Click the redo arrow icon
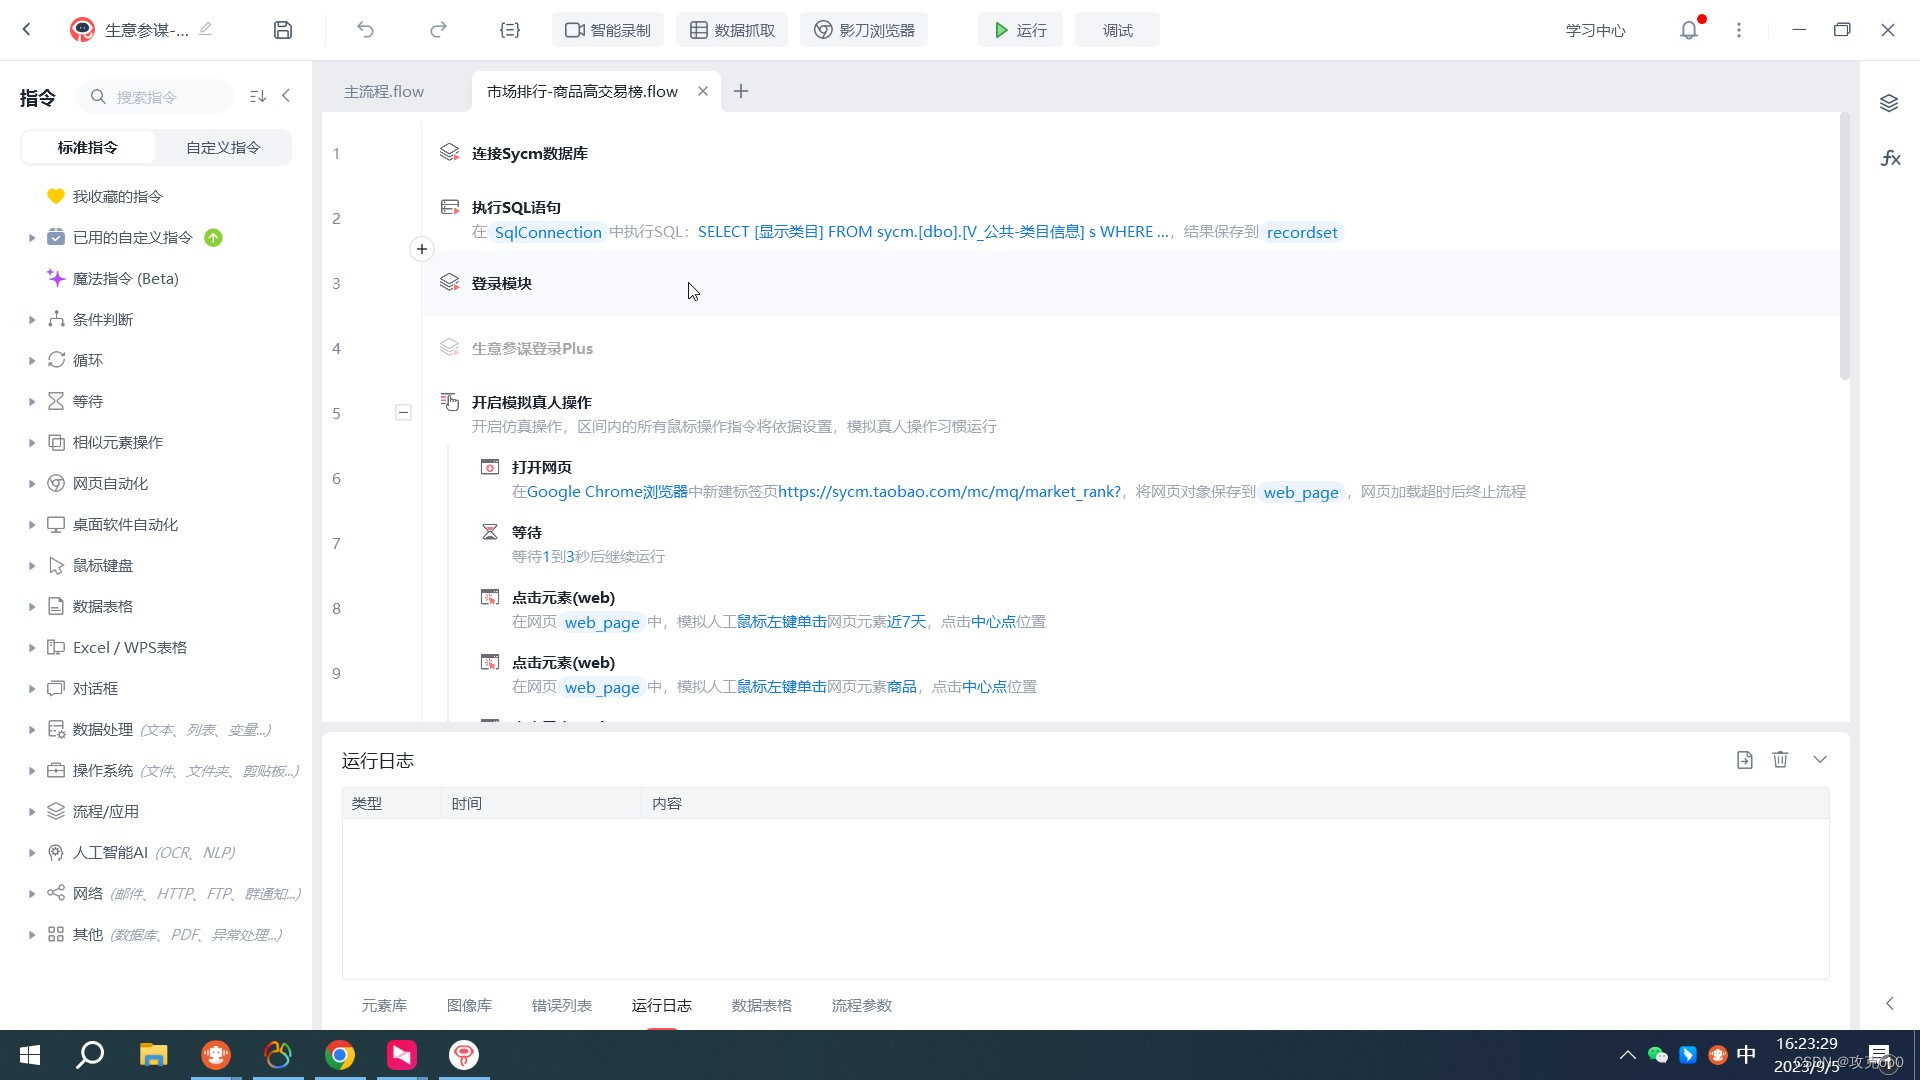 point(438,30)
